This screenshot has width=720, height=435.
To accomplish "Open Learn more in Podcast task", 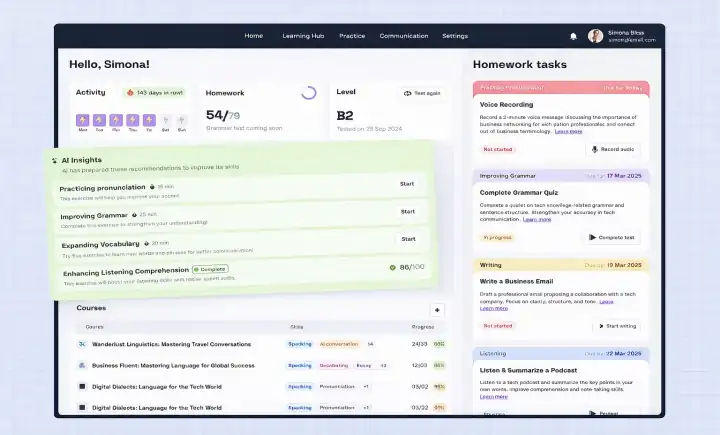I will [494, 397].
